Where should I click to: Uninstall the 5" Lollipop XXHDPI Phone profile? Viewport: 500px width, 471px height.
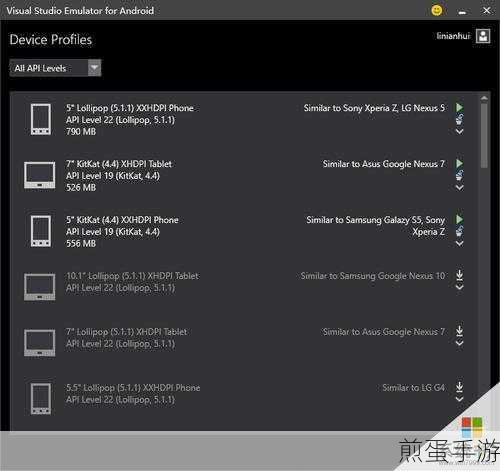pyautogui.click(x=459, y=119)
